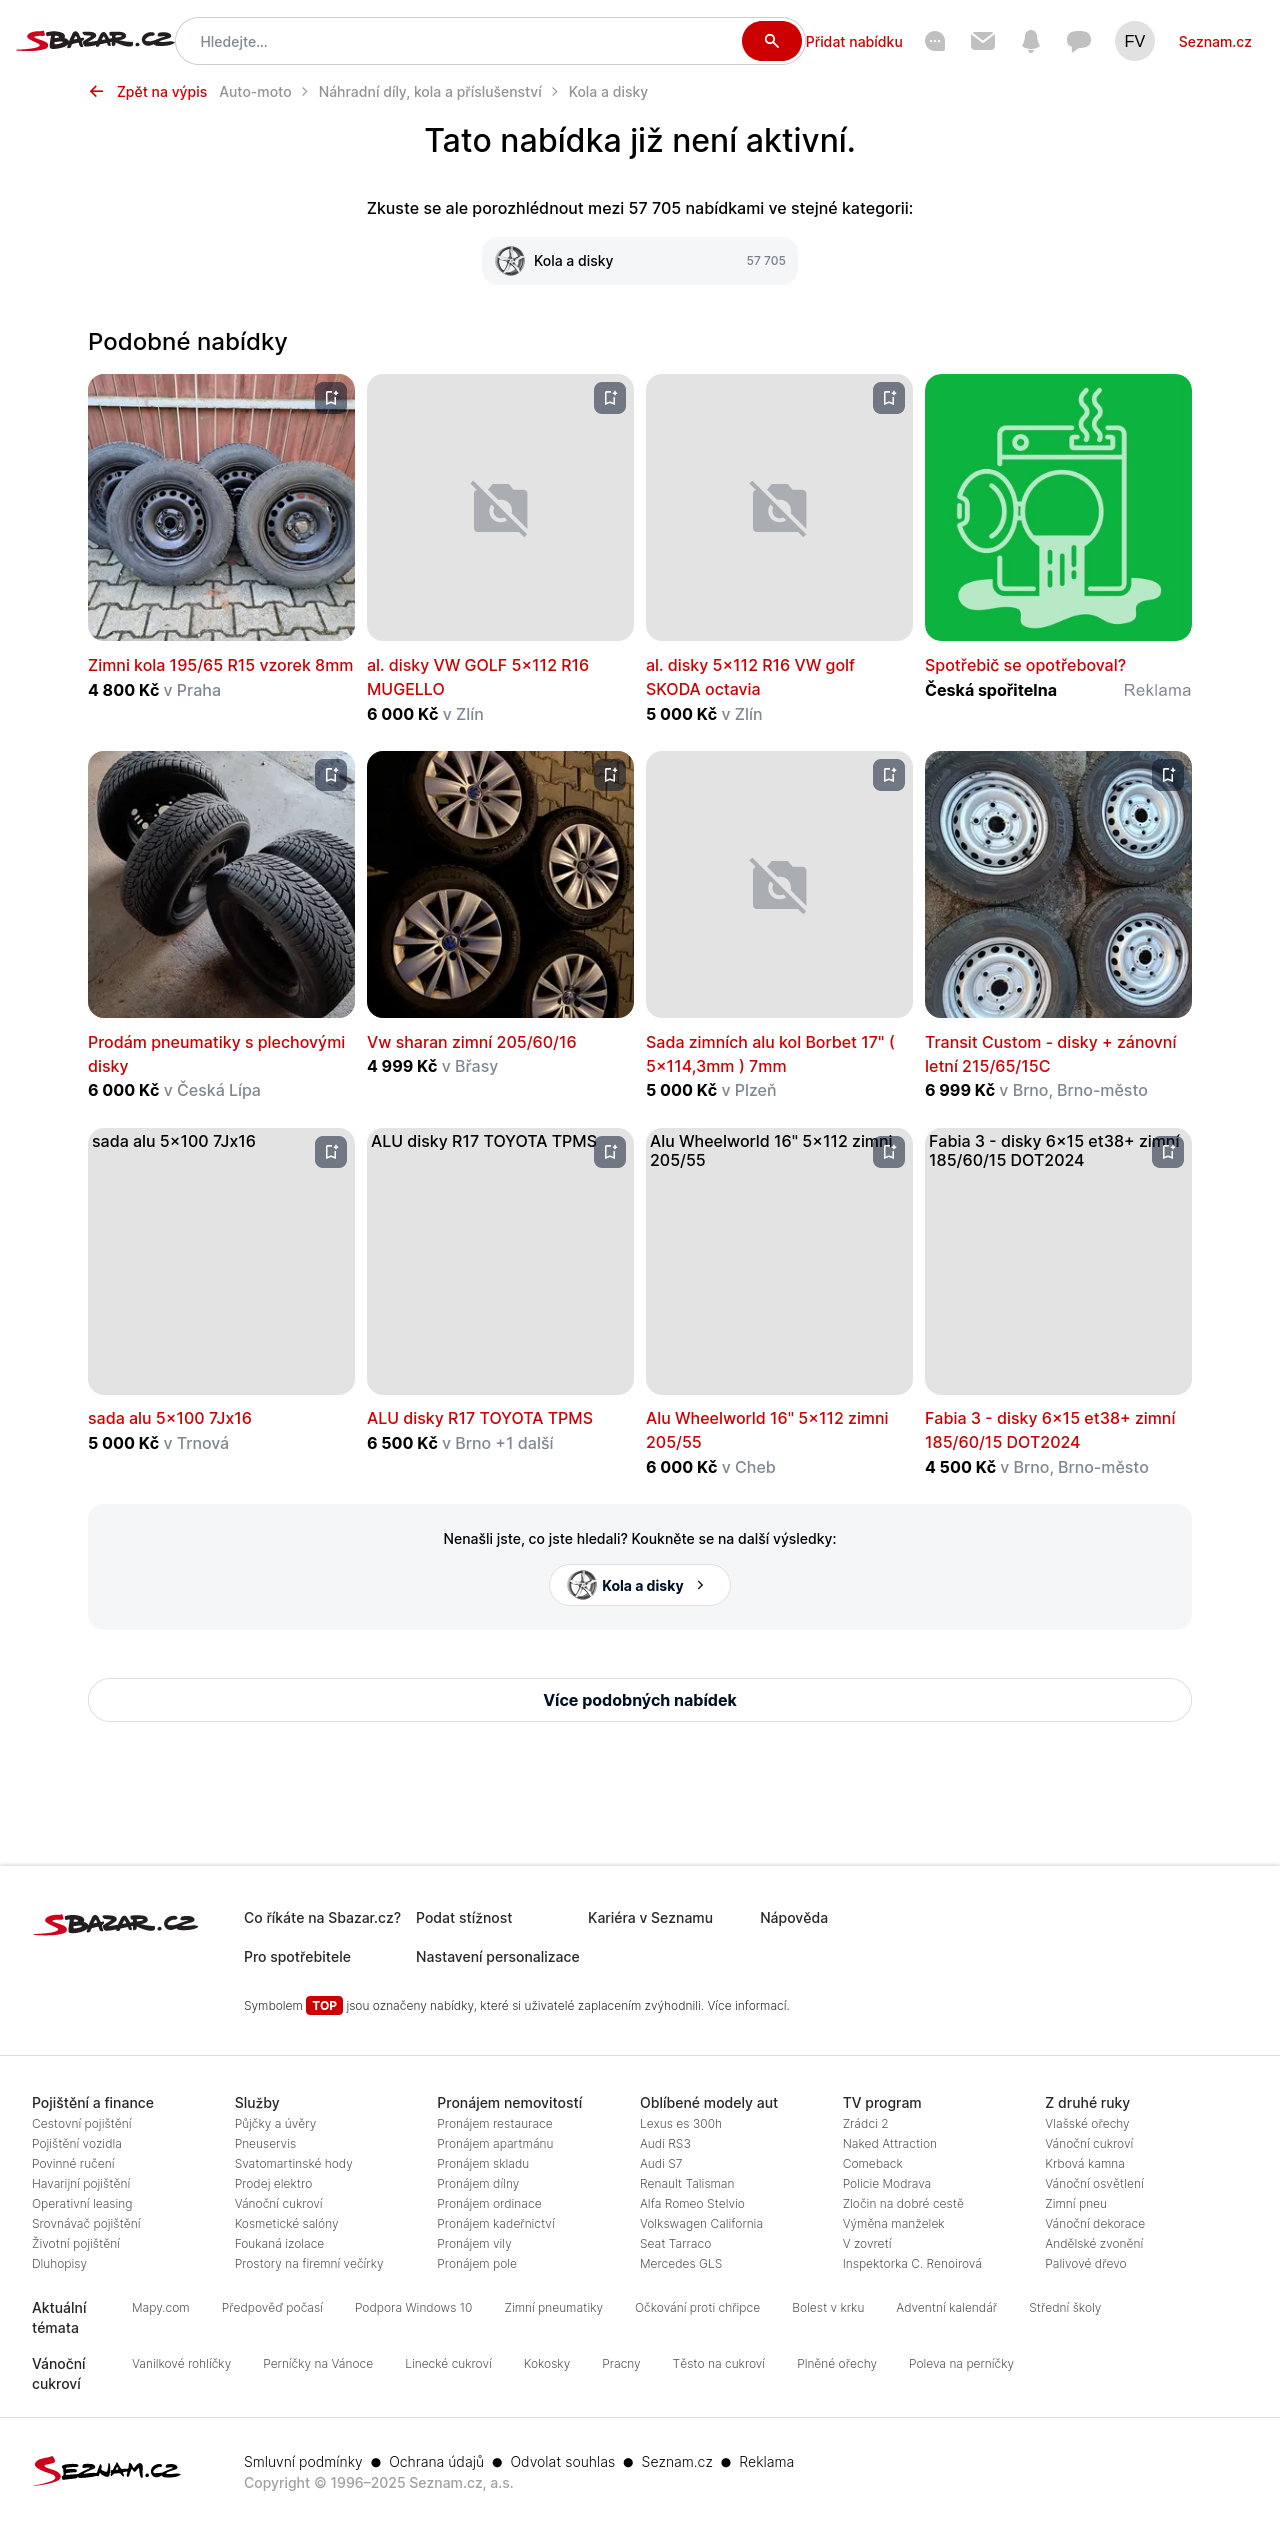
Task: Open Kola a disky category with chevron
Action: pos(640,1585)
